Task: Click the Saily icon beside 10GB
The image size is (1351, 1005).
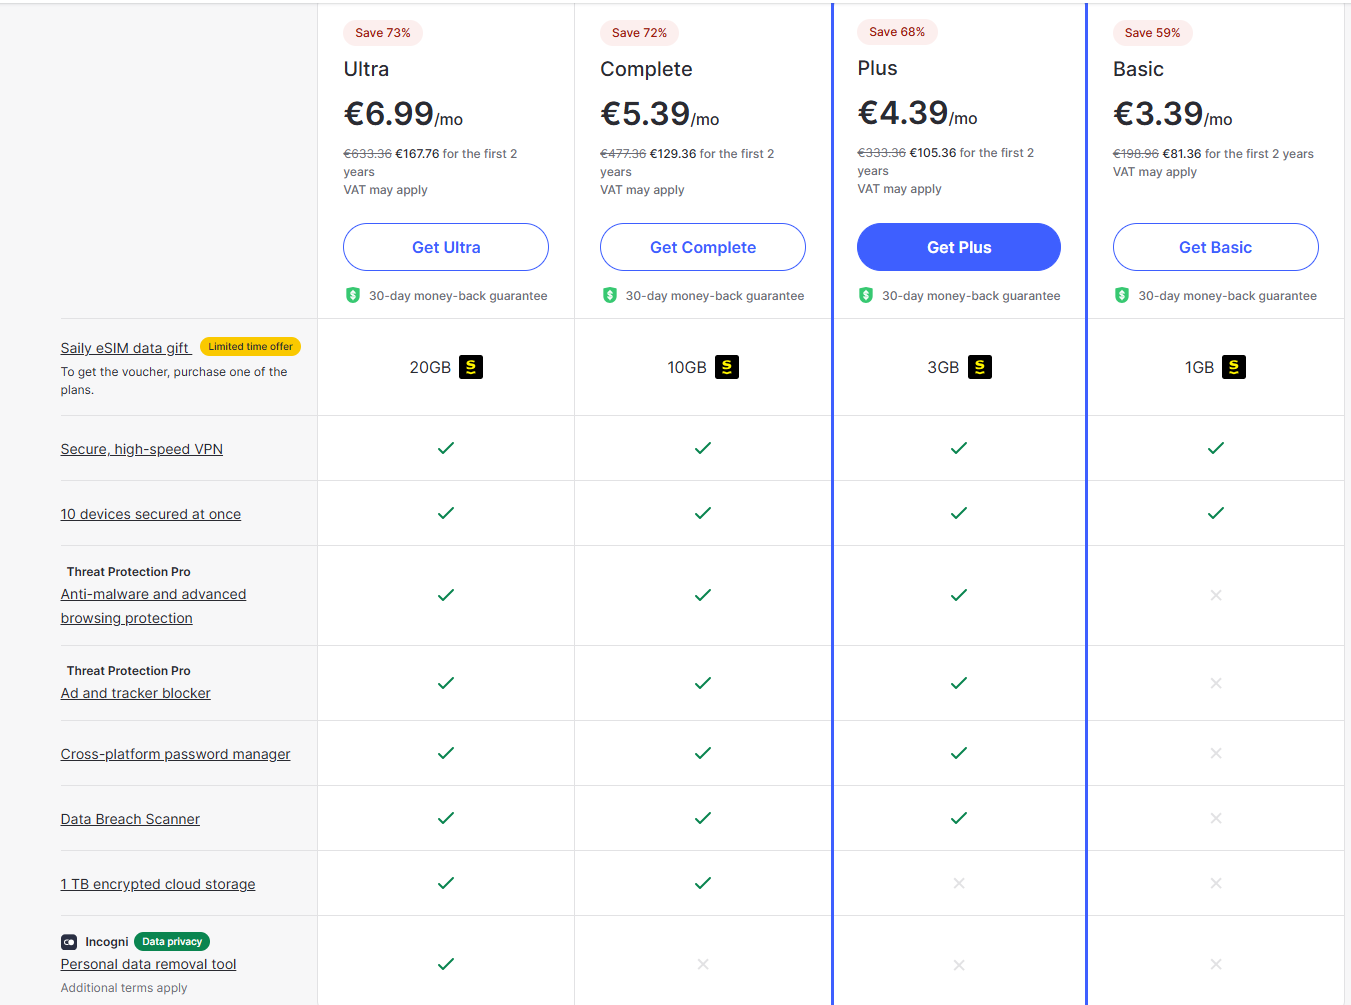Action: 727,367
